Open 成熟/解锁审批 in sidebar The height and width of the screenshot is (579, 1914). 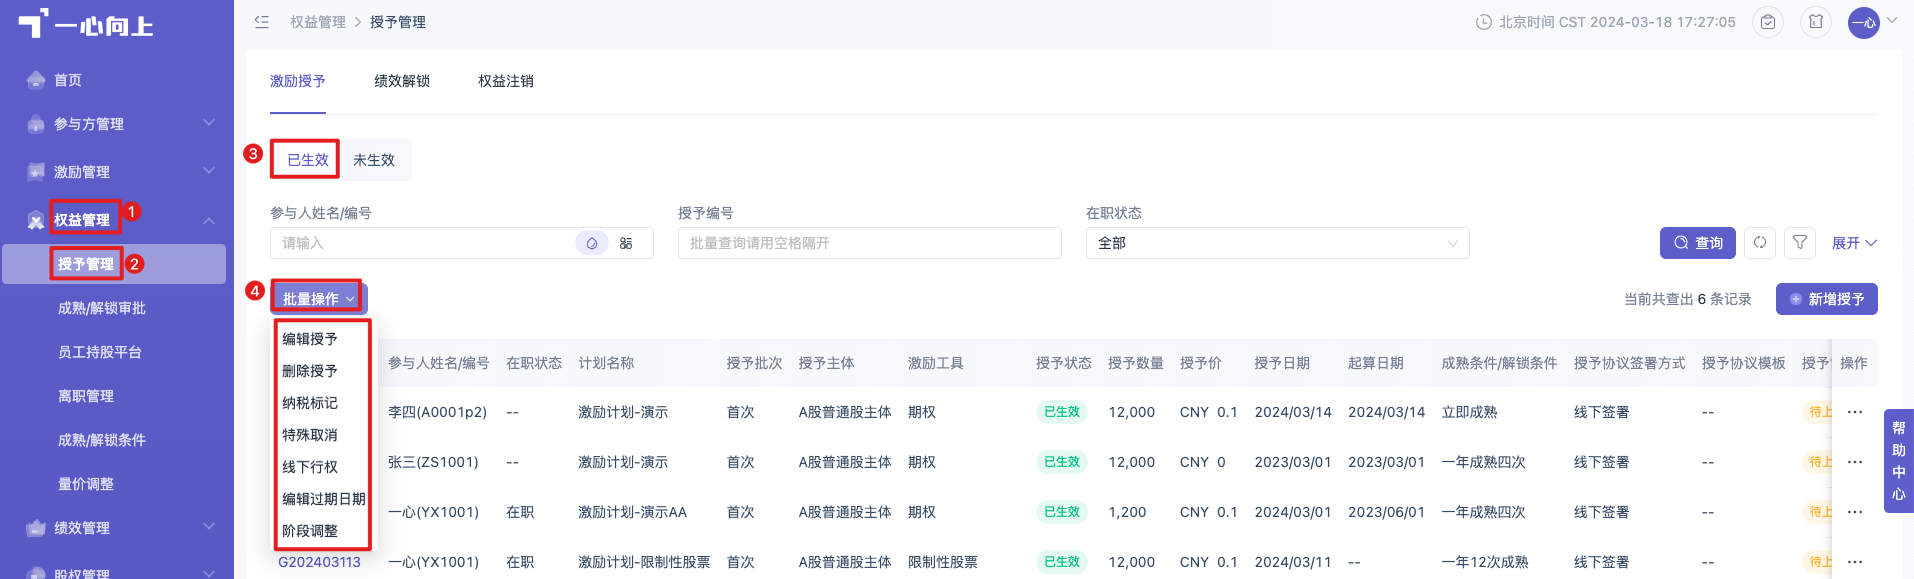[x=102, y=308]
